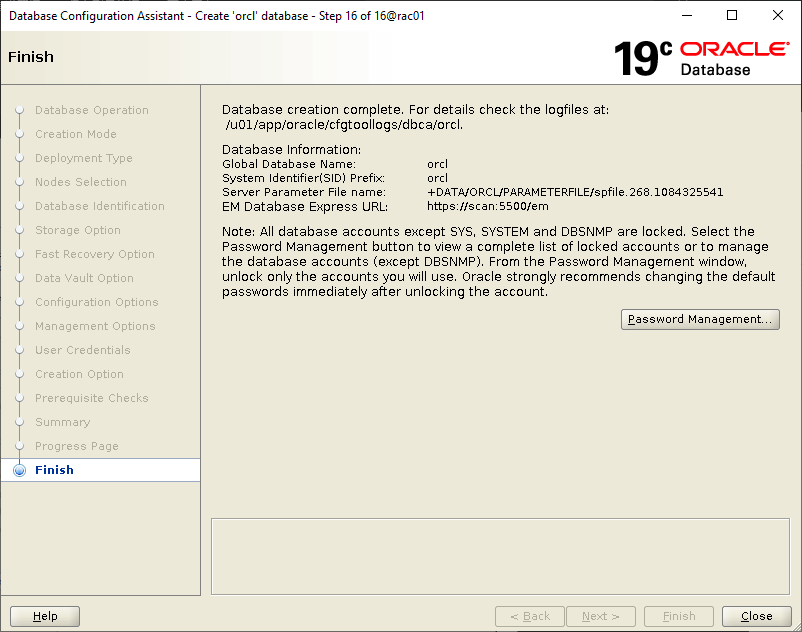Click inside the empty message box
The image size is (802, 632).
pos(500,557)
